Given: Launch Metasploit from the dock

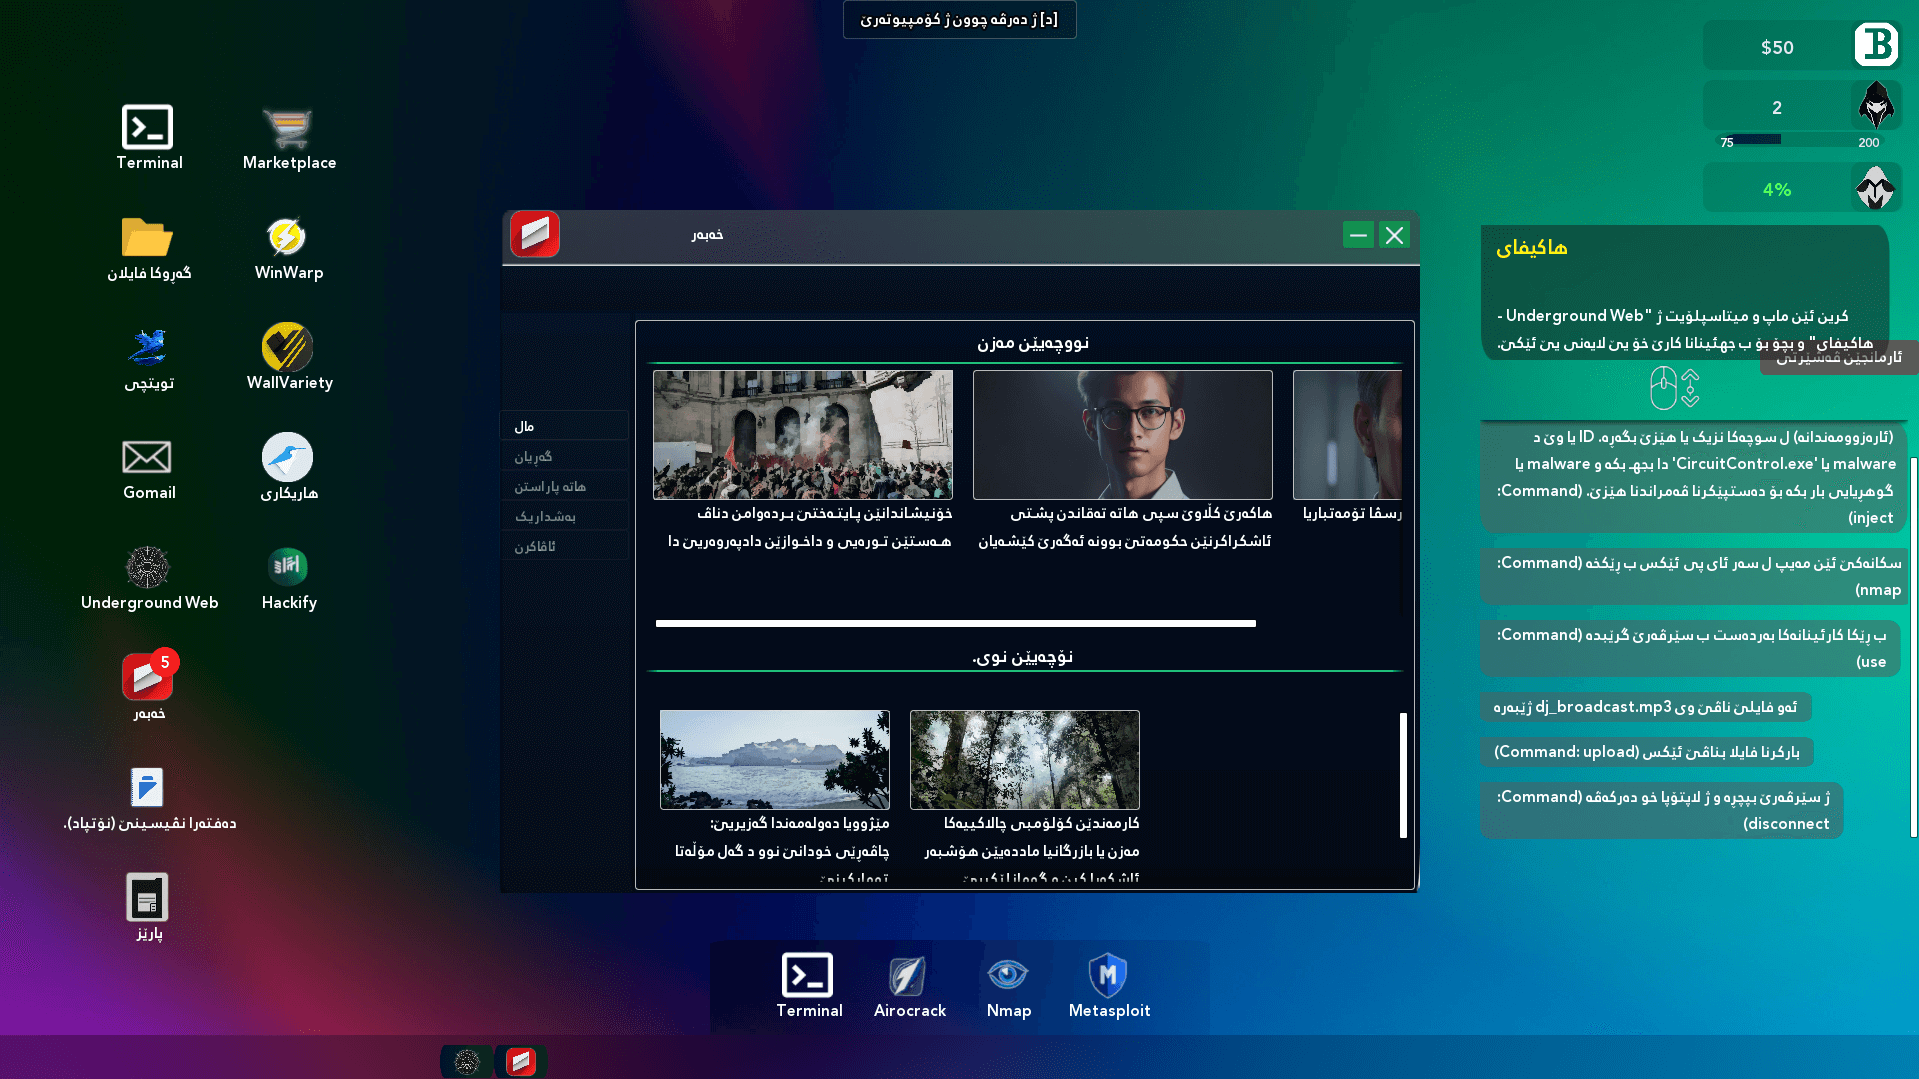Looking at the screenshot, I should pos(1108,976).
